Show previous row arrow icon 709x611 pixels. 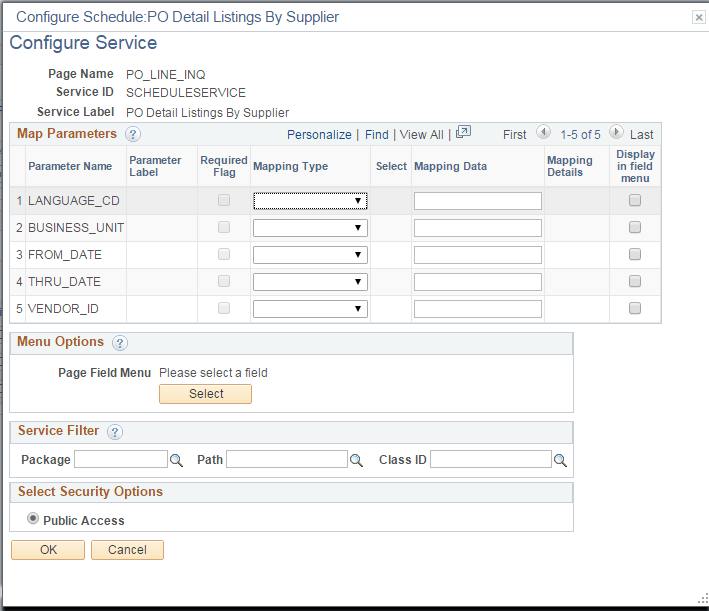(544, 132)
